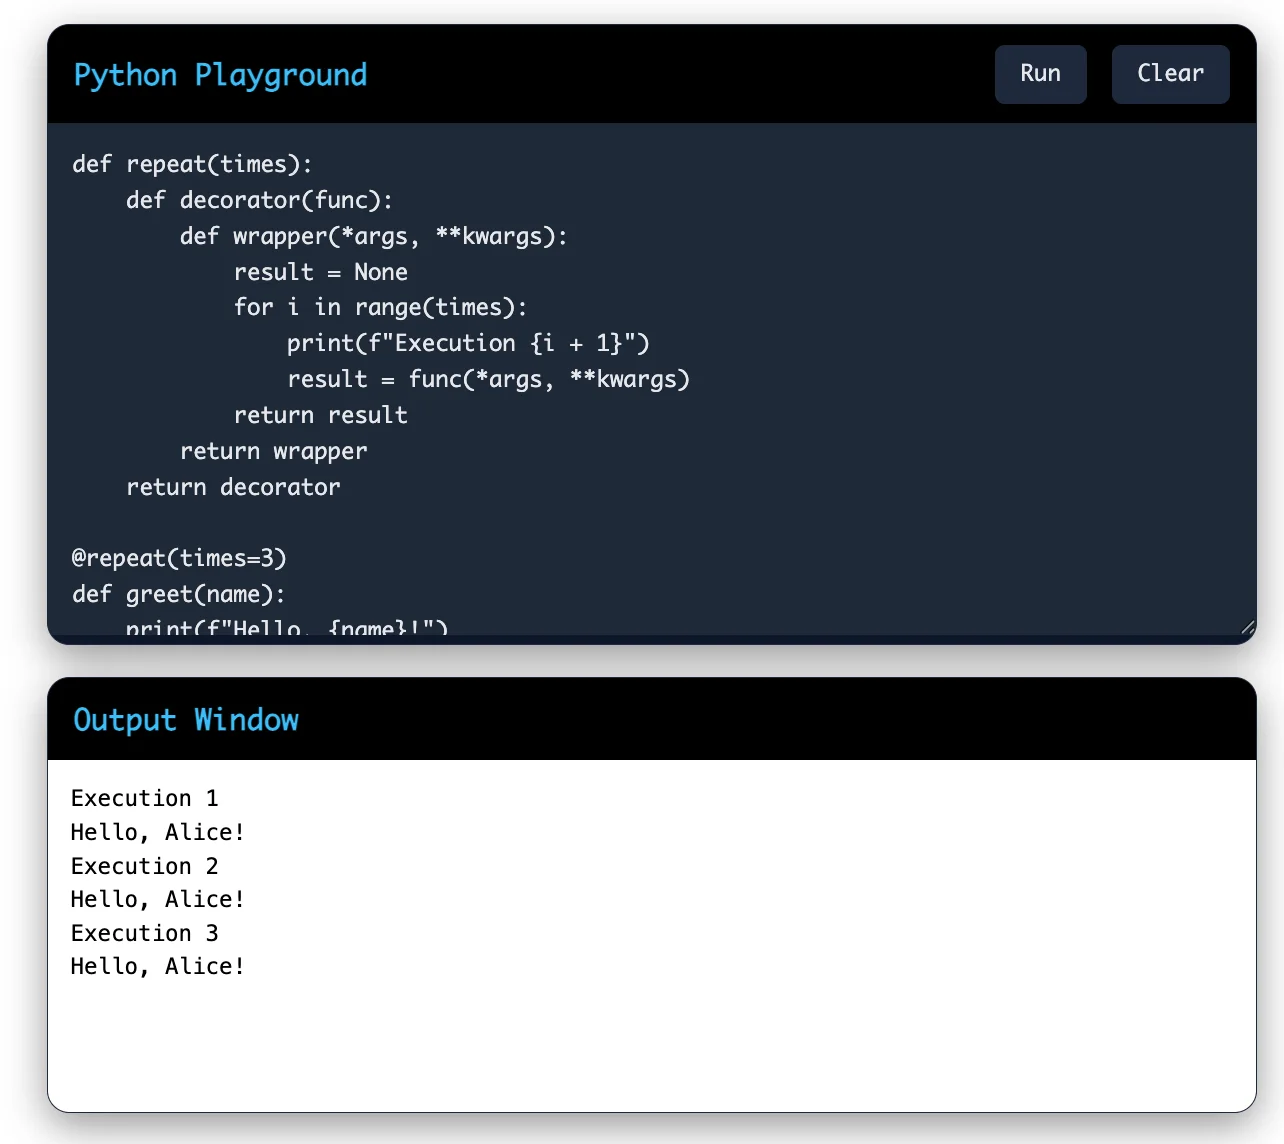Click the 'return decorator' code line
This screenshot has width=1284, height=1144.
coord(233,487)
